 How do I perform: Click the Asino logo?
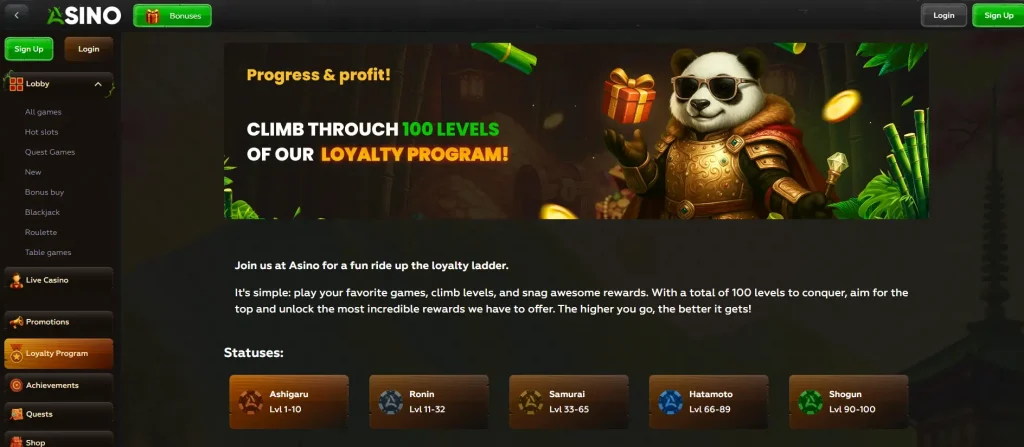pos(84,16)
